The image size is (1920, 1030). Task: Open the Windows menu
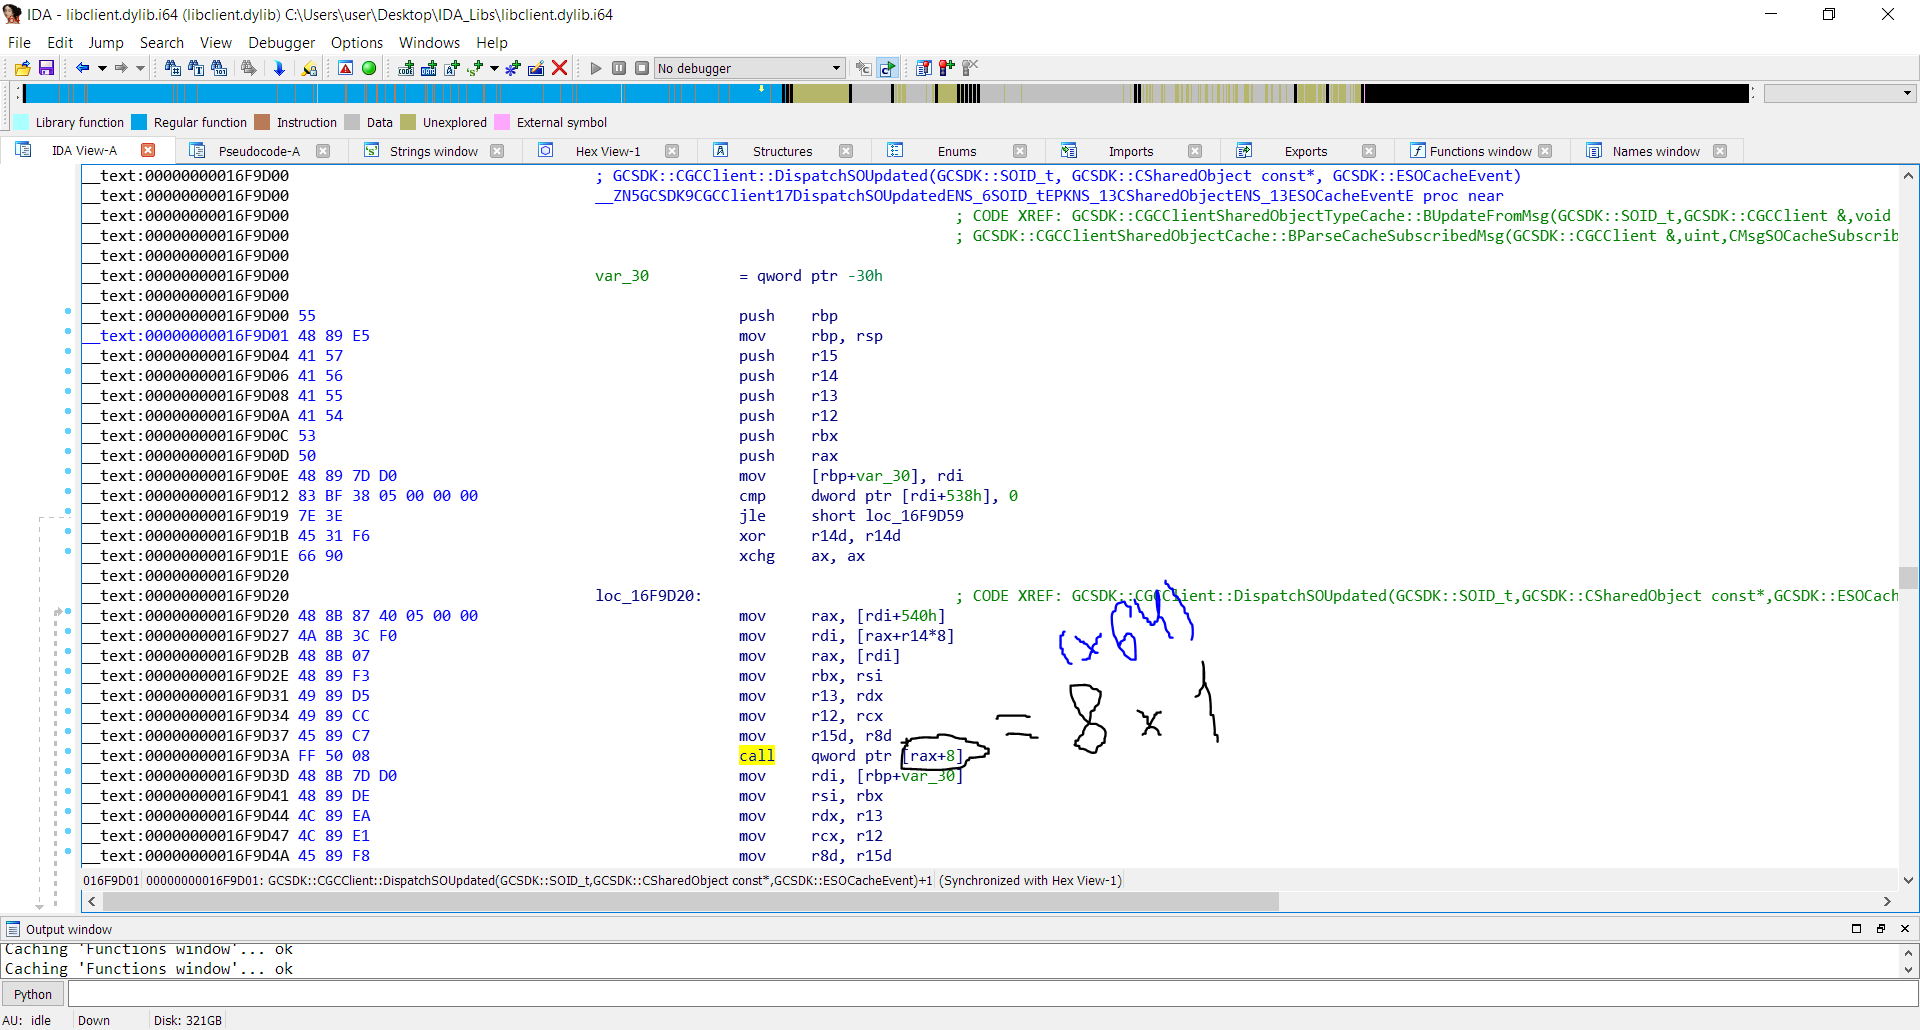point(429,42)
